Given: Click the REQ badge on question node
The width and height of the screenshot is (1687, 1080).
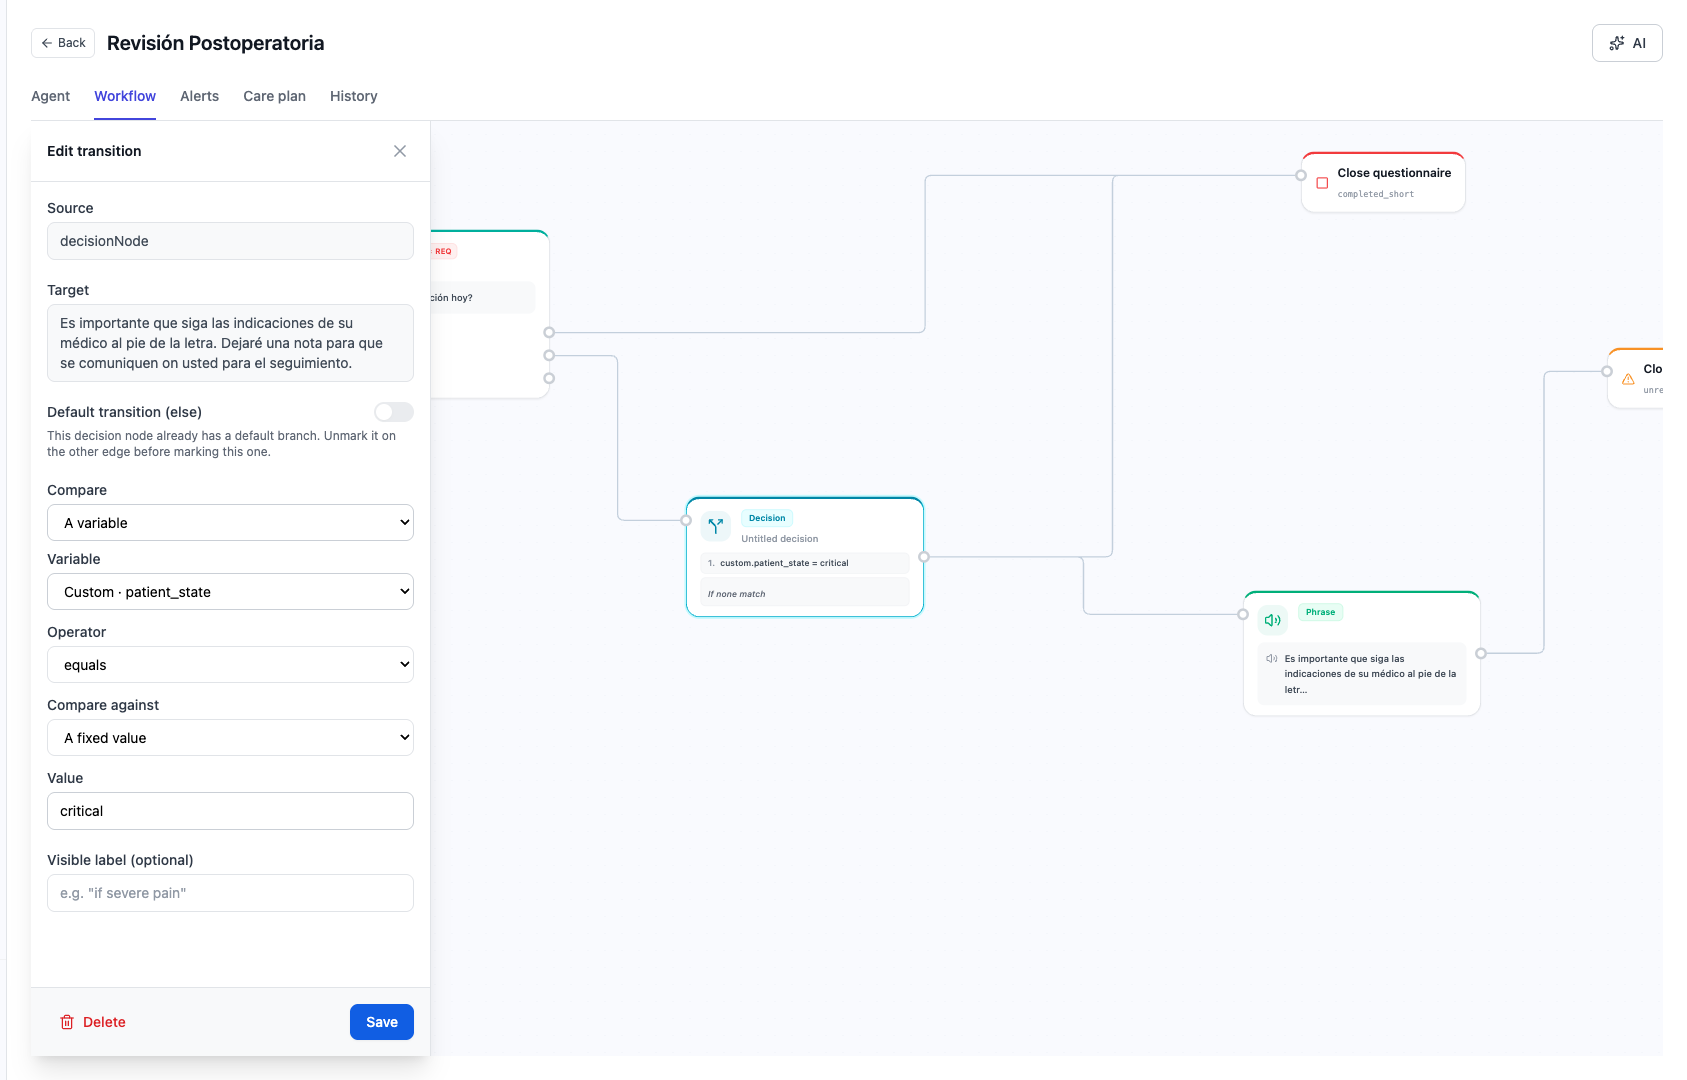Looking at the screenshot, I should point(443,251).
